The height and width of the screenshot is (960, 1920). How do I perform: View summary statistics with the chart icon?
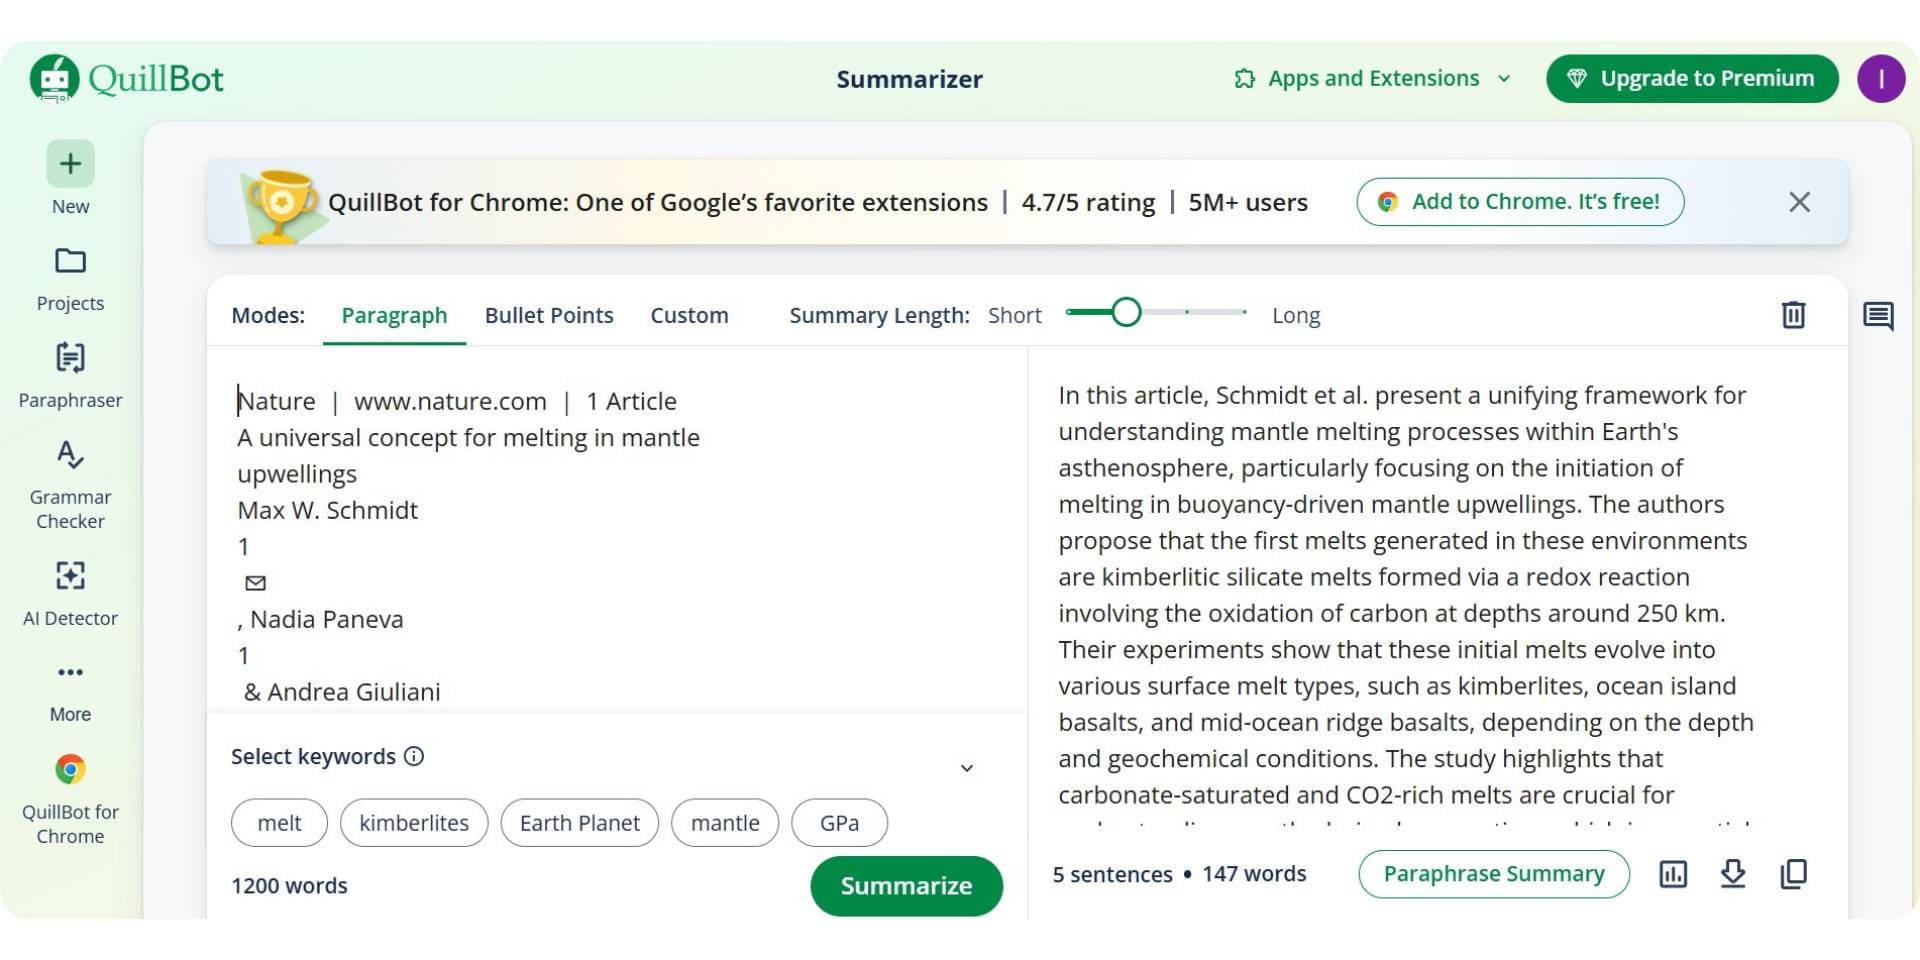[x=1673, y=874]
